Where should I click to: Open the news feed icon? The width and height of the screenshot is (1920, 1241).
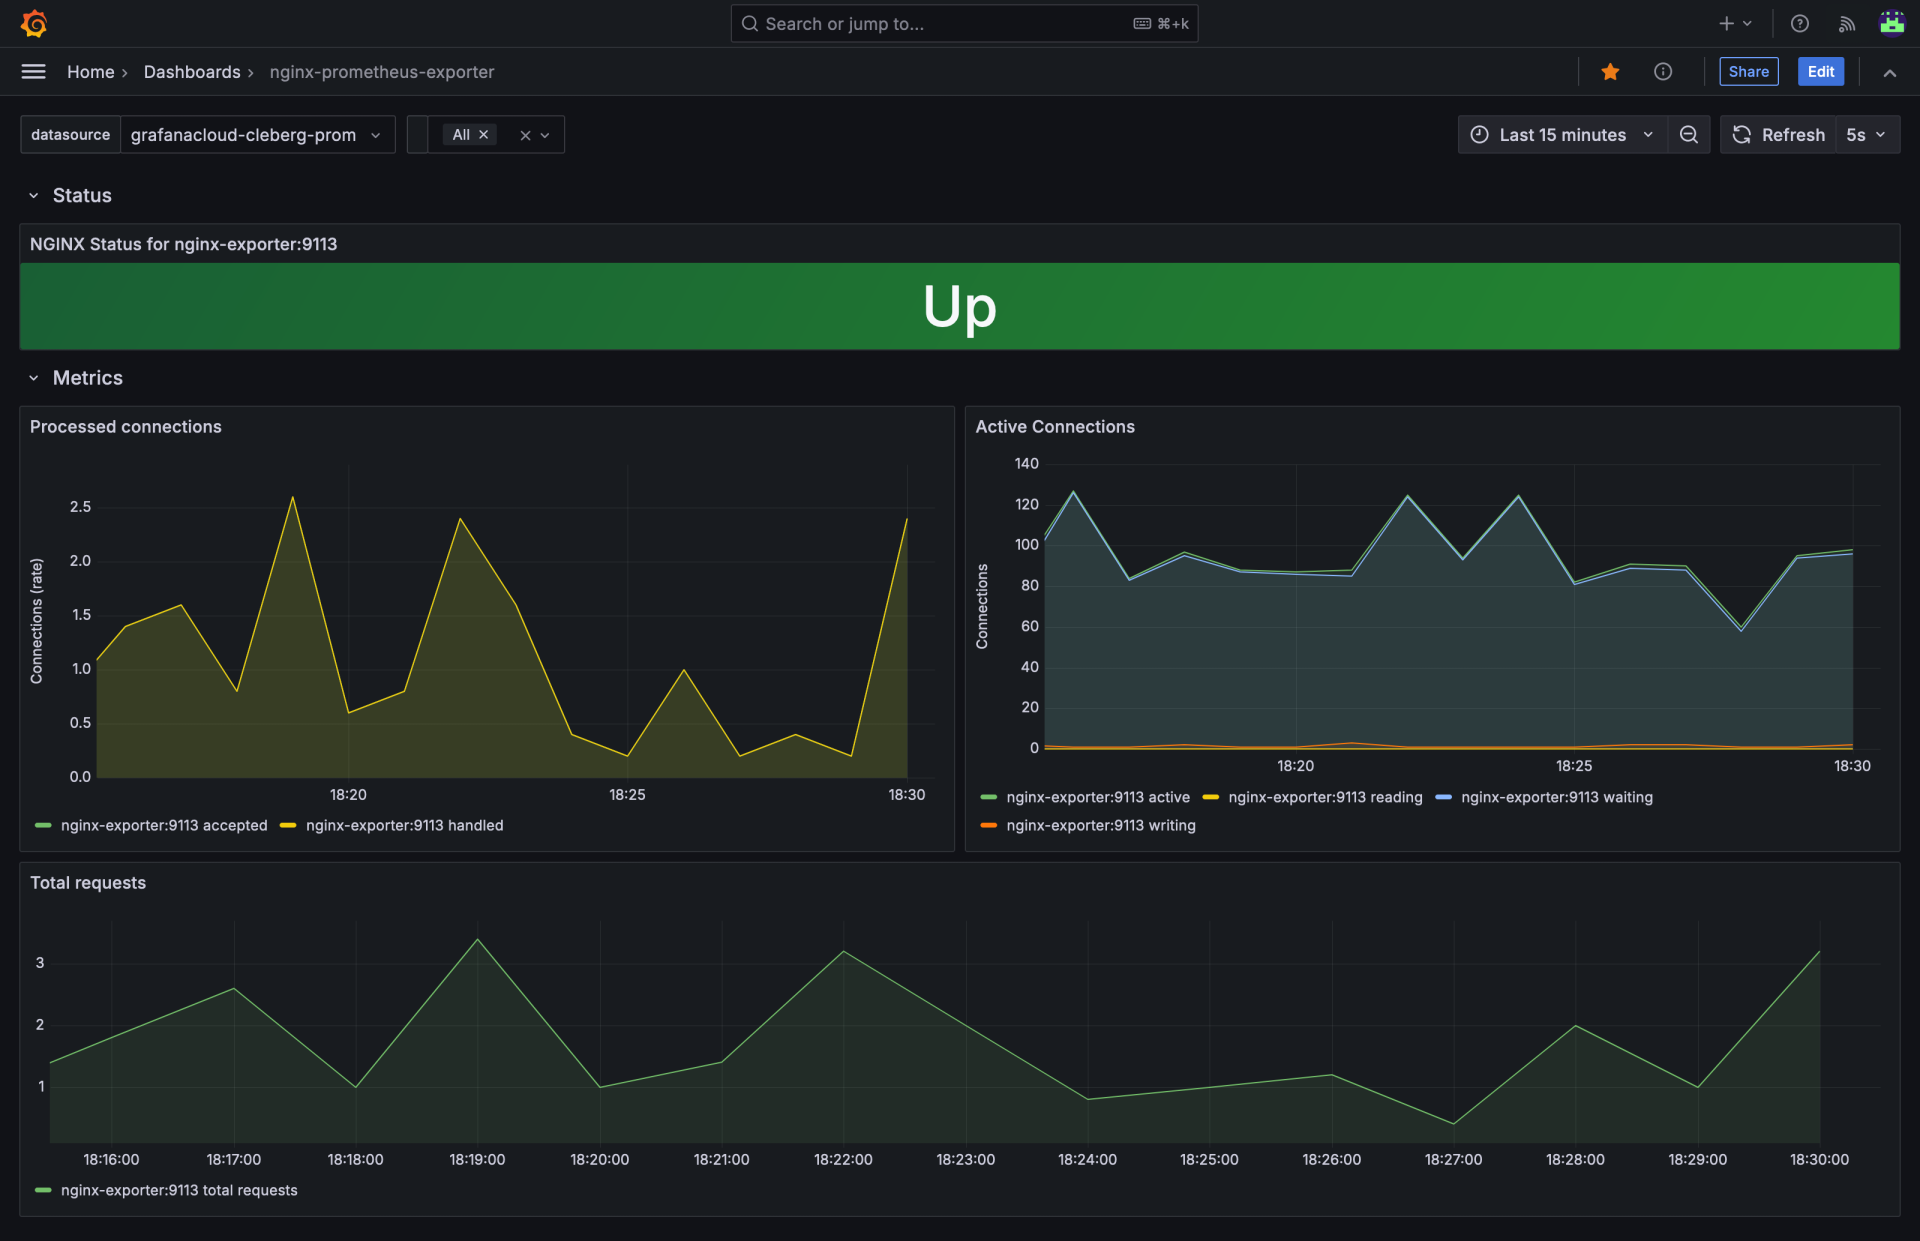click(x=1846, y=23)
